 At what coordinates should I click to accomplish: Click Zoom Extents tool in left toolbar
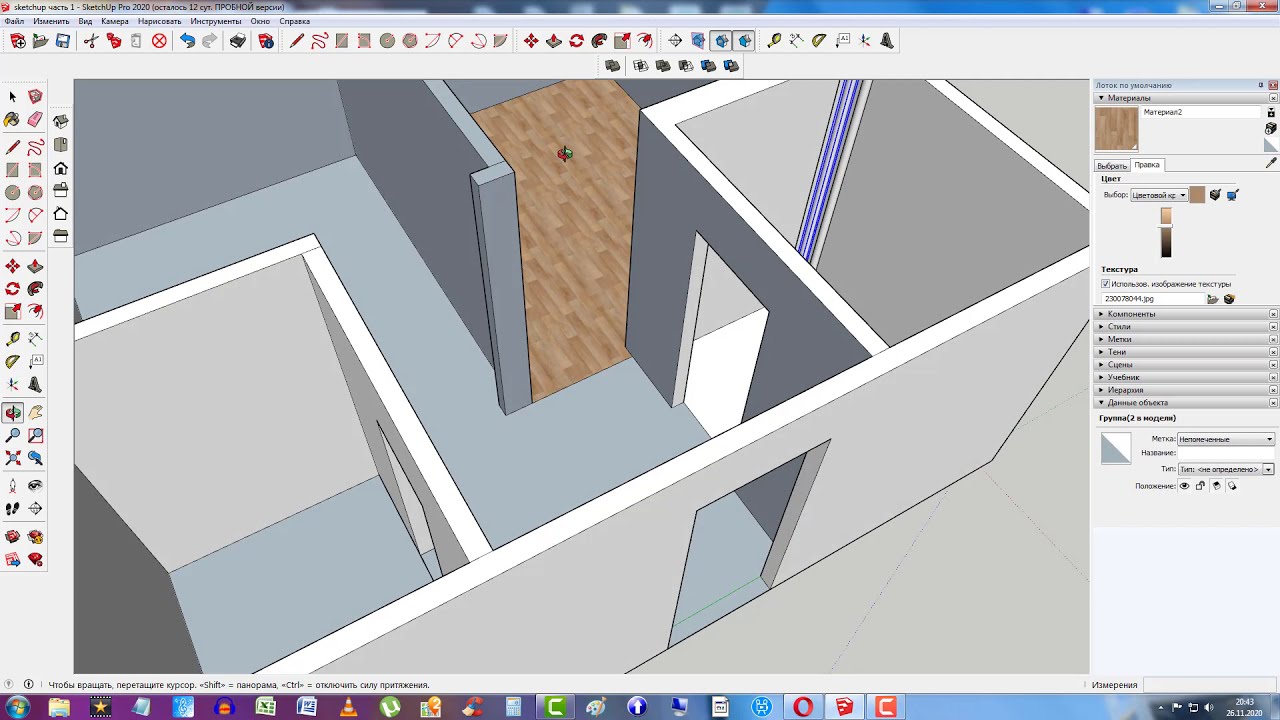click(12, 459)
